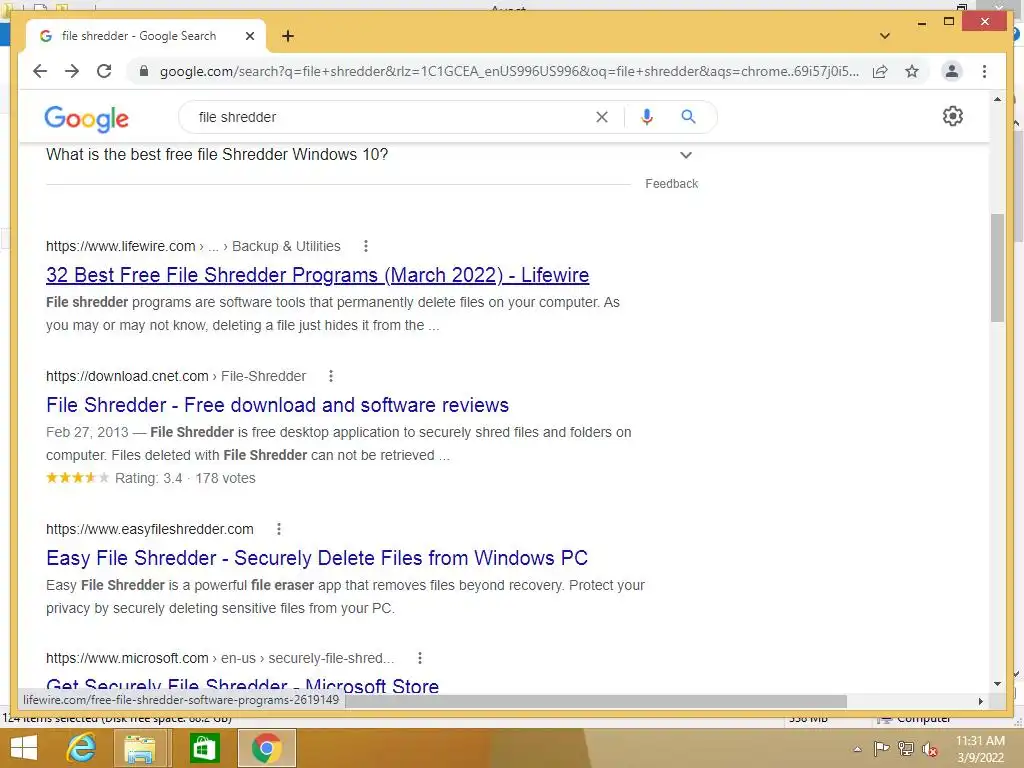Image resolution: width=1024 pixels, height=768 pixels.
Task: Open more options for the easyfileshredder.com result
Action: (279, 529)
